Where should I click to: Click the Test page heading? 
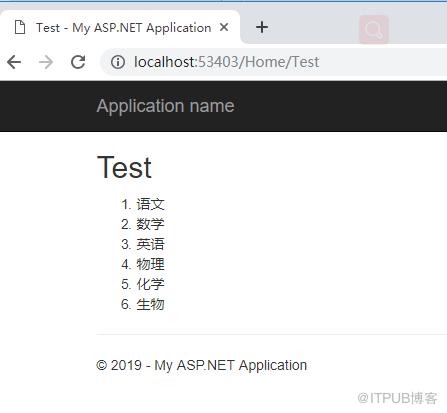pos(124,167)
